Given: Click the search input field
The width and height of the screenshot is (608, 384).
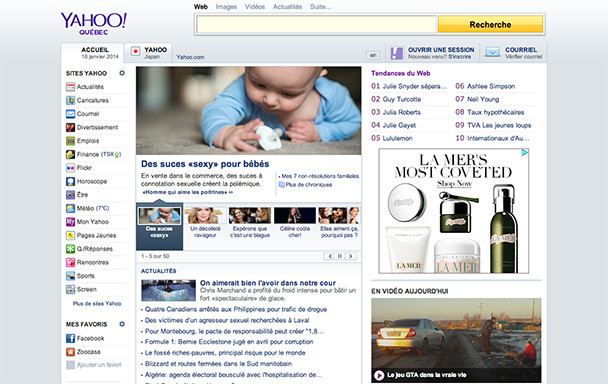Looking at the screenshot, I should [x=316, y=24].
